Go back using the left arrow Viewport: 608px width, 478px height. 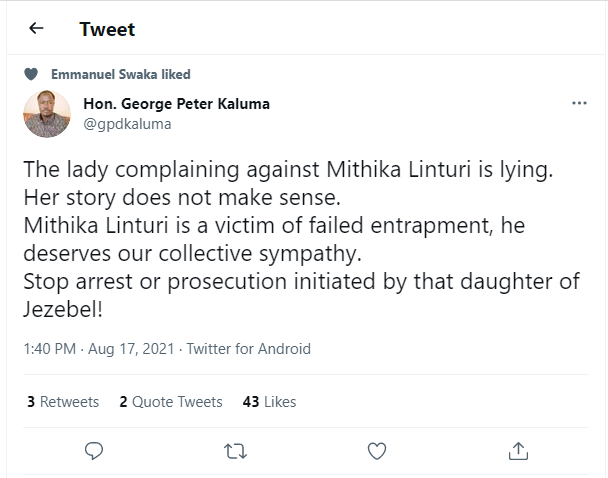[36, 29]
